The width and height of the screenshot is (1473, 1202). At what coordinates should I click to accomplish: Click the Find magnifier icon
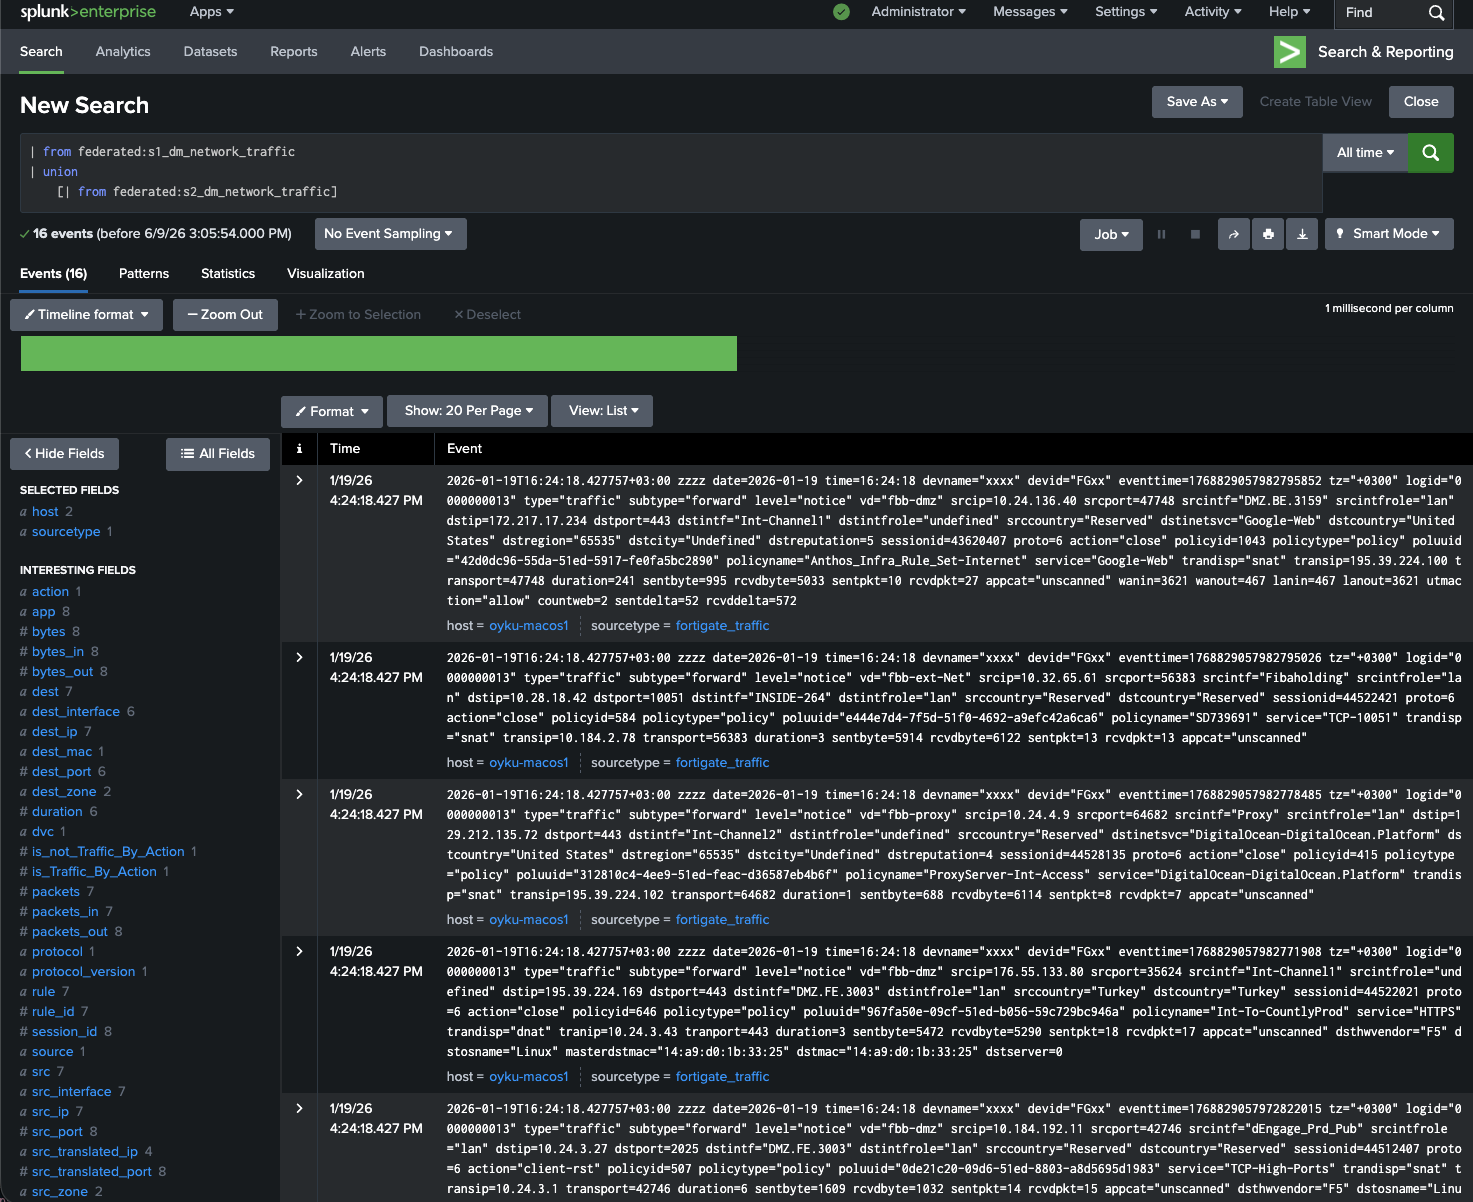point(1436,13)
